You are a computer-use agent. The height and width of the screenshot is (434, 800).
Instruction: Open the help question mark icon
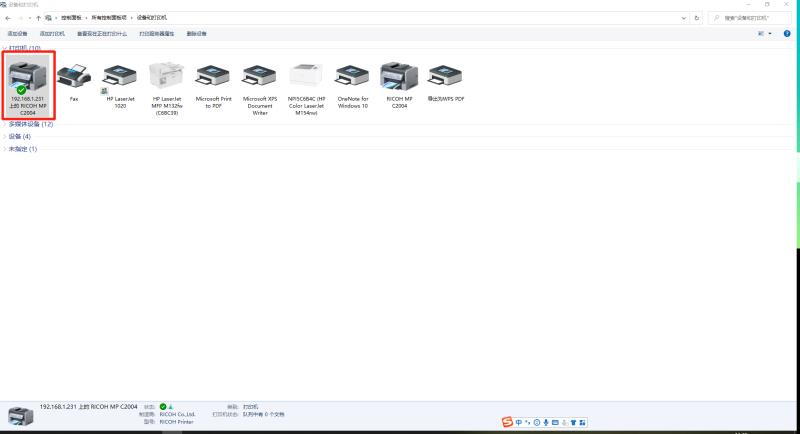pyautogui.click(x=787, y=34)
